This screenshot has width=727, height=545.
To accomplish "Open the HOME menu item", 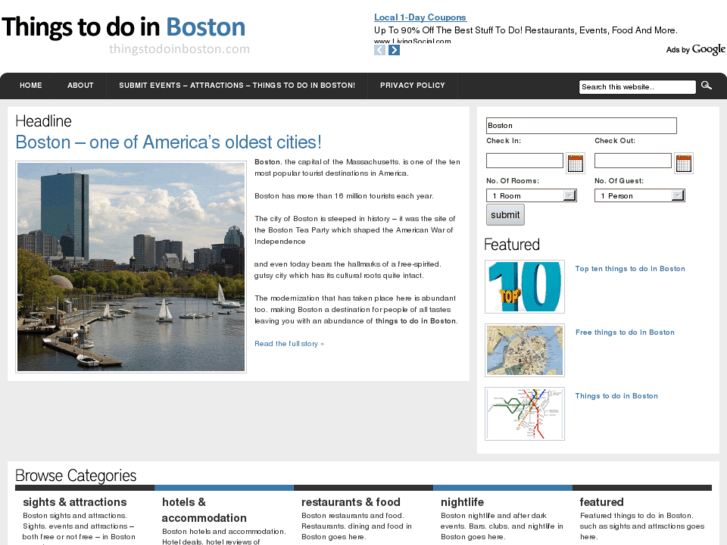I will [x=31, y=85].
